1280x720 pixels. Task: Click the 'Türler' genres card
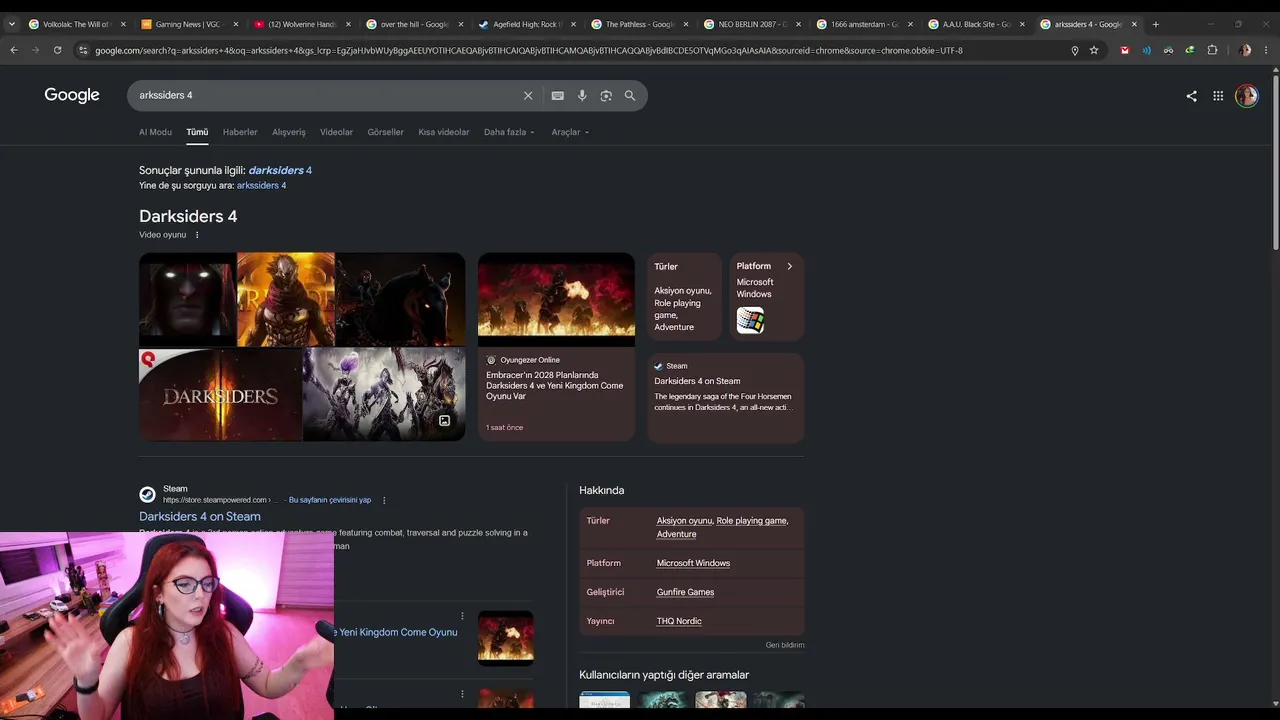[x=684, y=297]
